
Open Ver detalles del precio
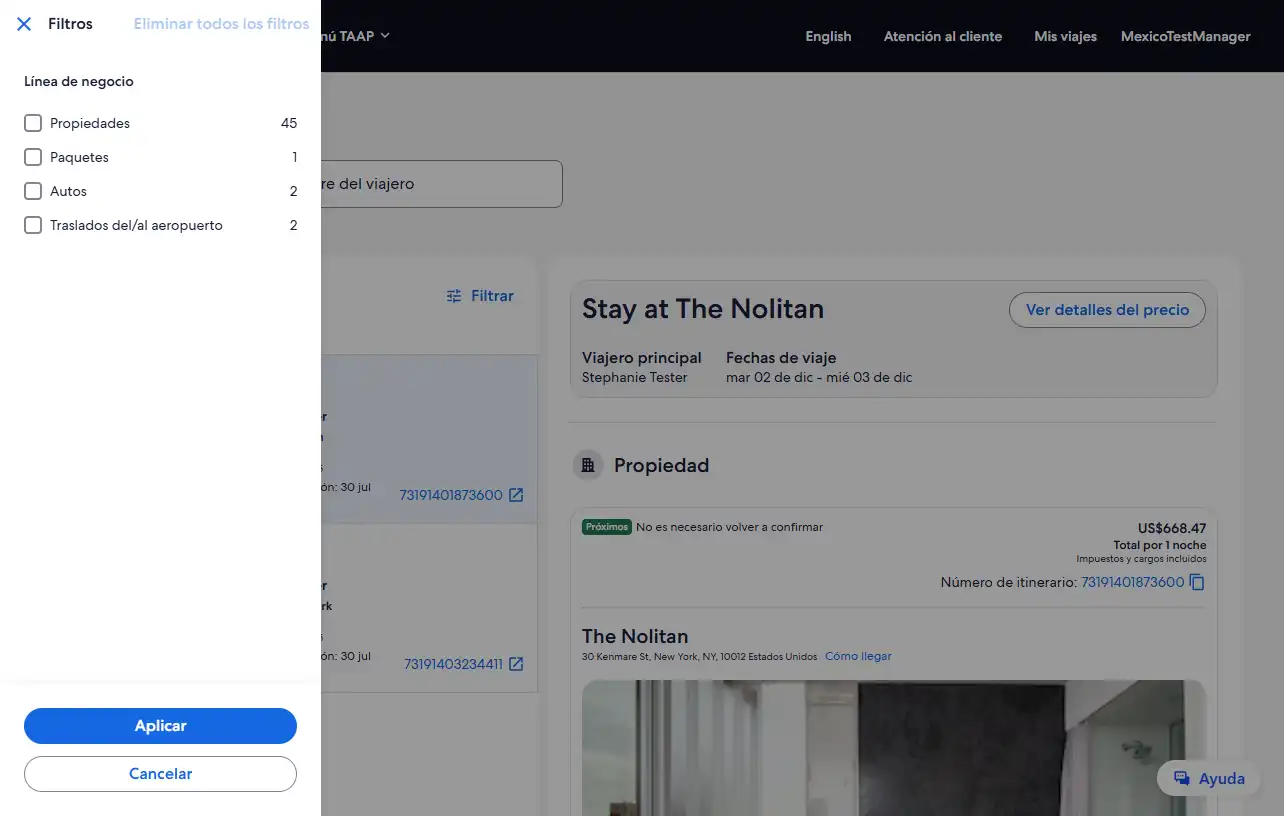click(1107, 310)
